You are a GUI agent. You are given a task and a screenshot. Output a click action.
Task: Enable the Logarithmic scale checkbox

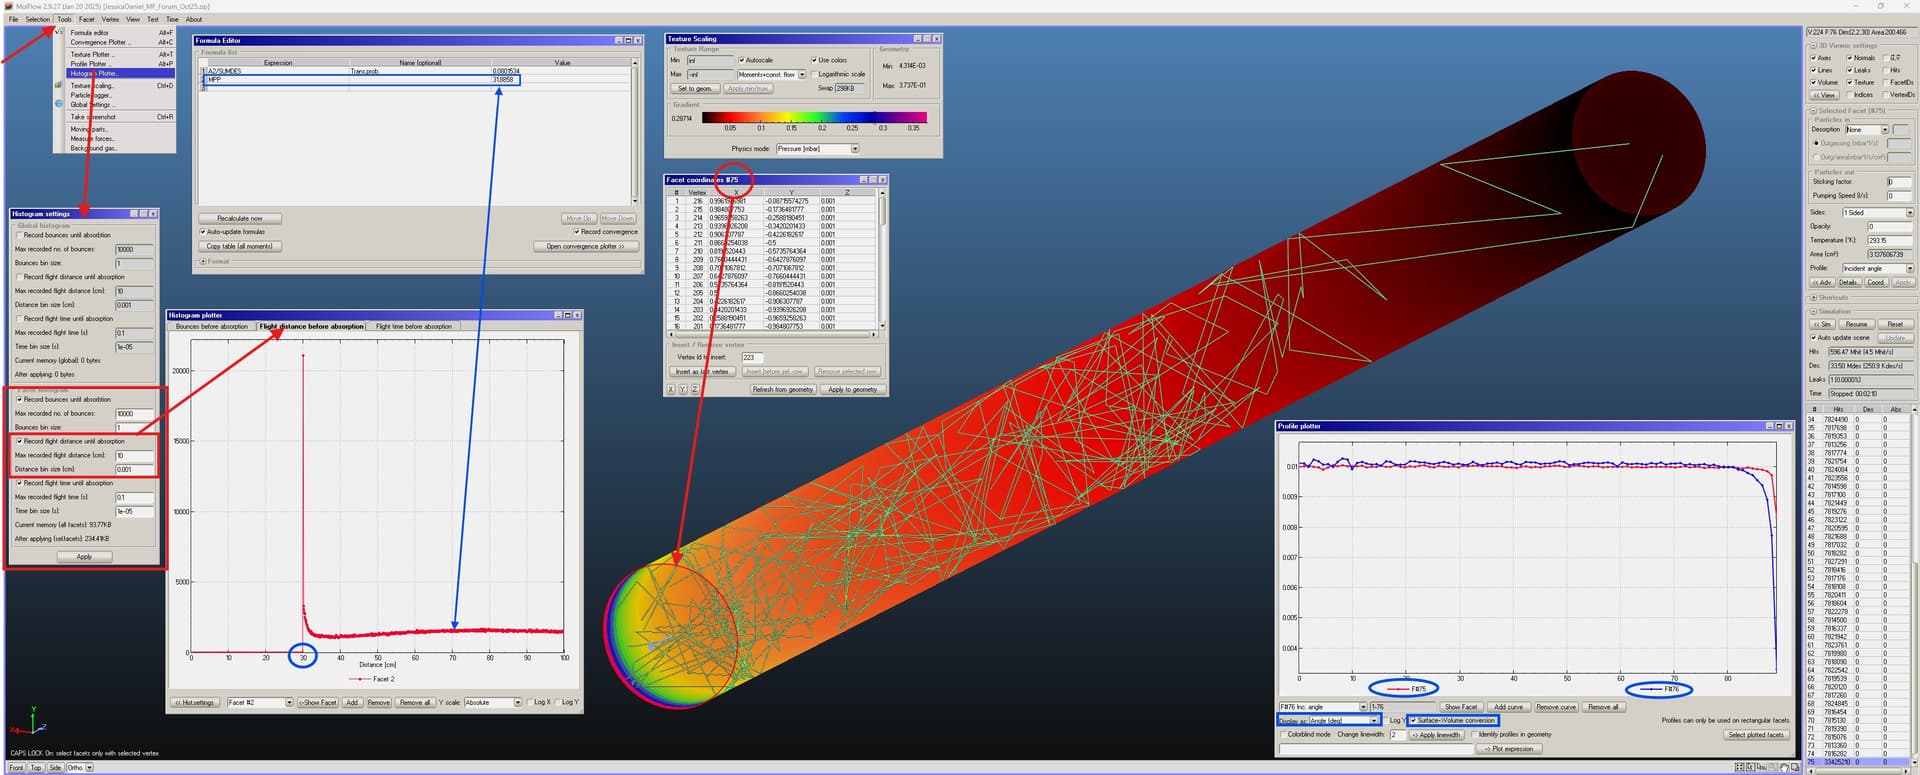(814, 74)
